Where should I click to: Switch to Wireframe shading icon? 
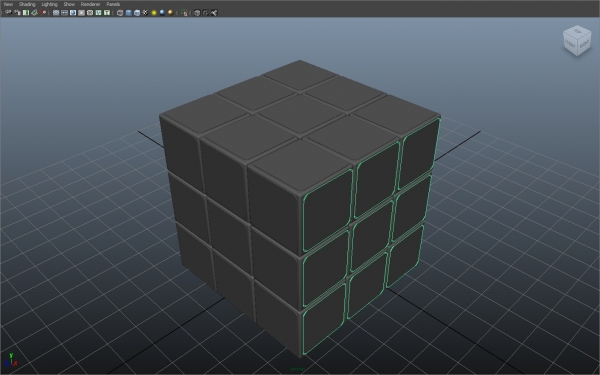(x=120, y=13)
